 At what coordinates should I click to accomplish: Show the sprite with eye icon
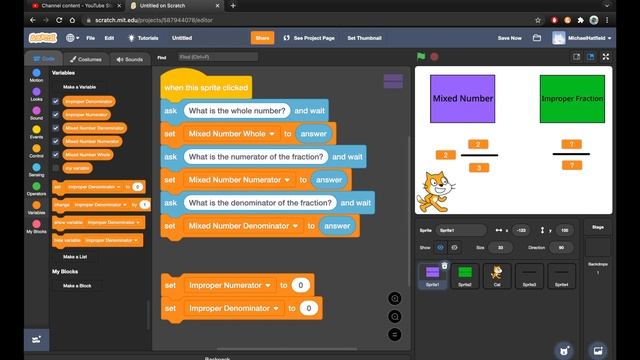coord(440,247)
